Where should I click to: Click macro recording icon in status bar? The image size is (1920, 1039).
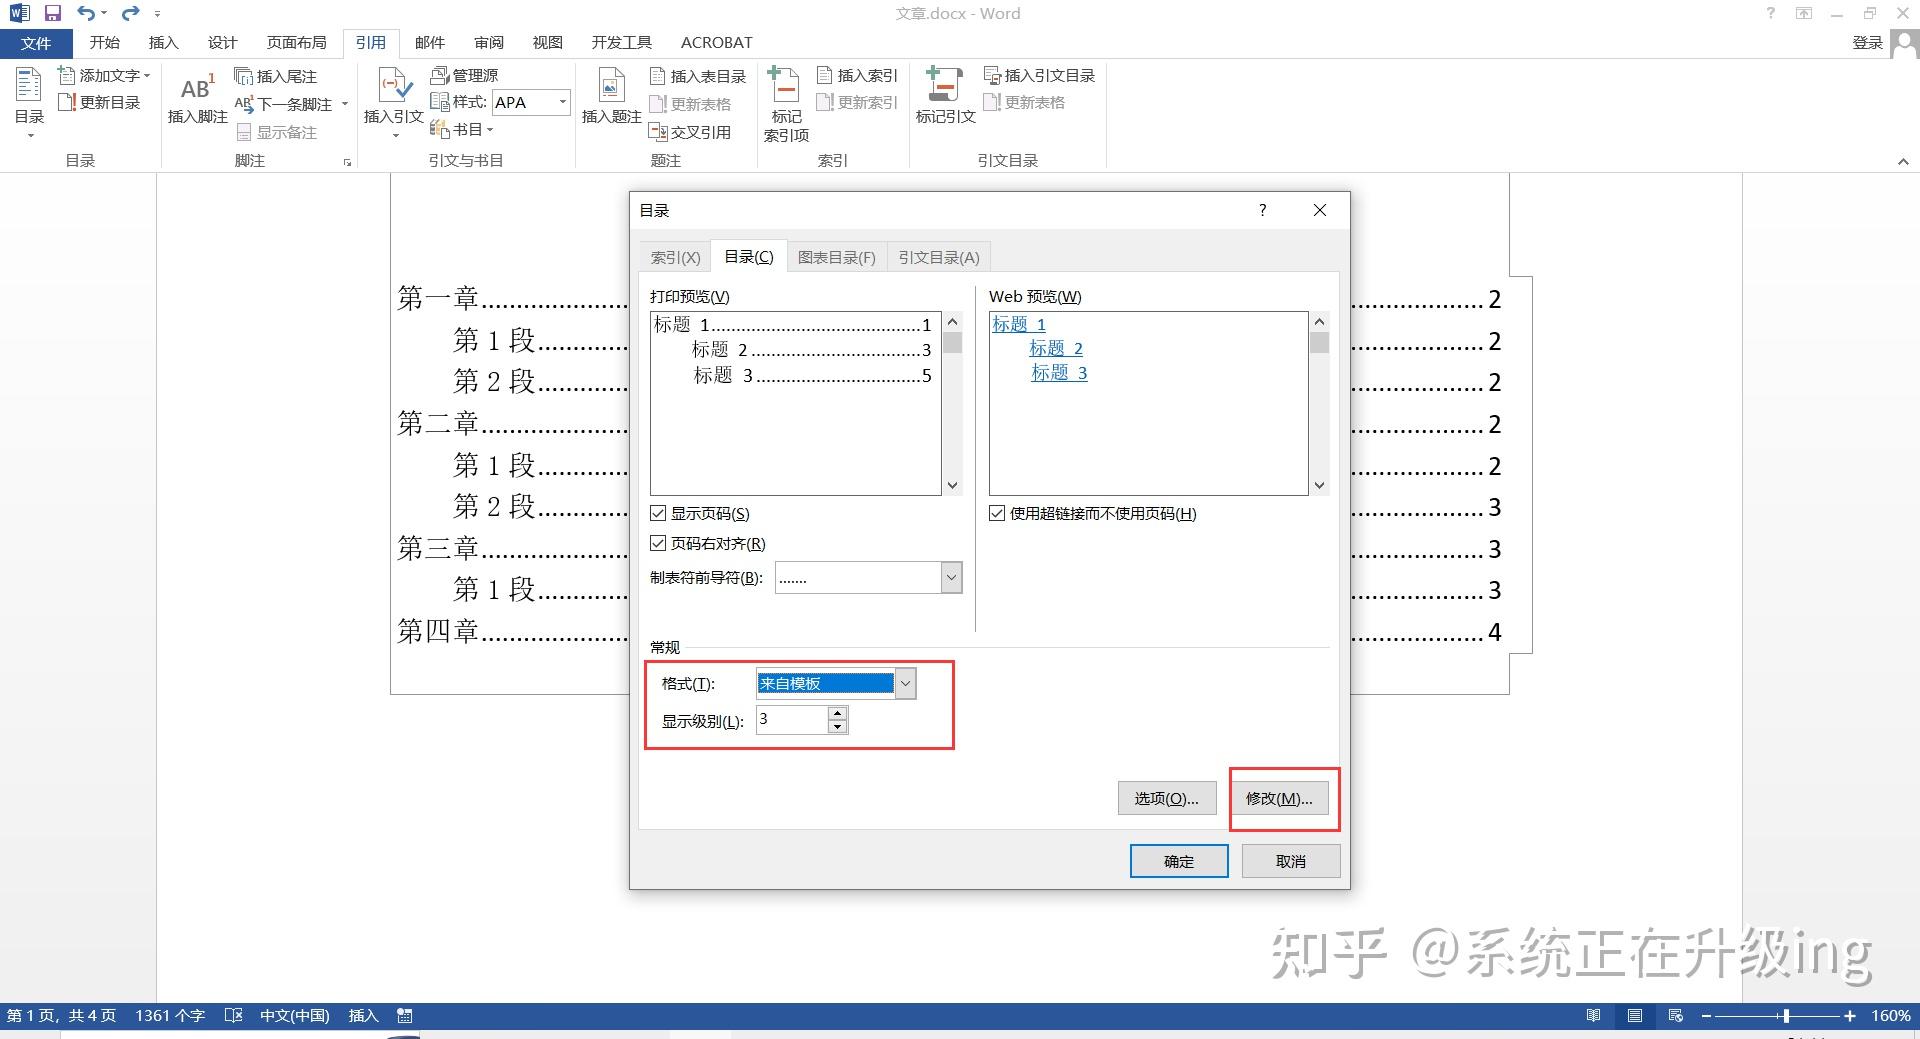point(405,1016)
